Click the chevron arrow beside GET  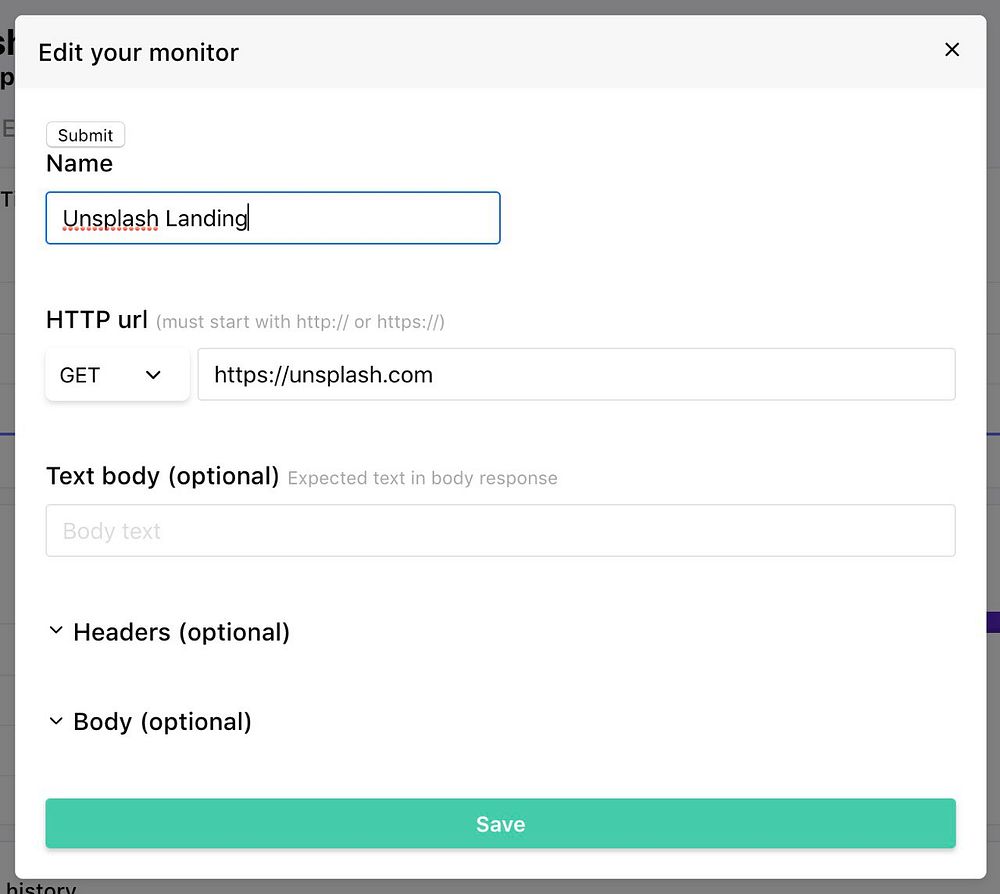click(x=153, y=375)
